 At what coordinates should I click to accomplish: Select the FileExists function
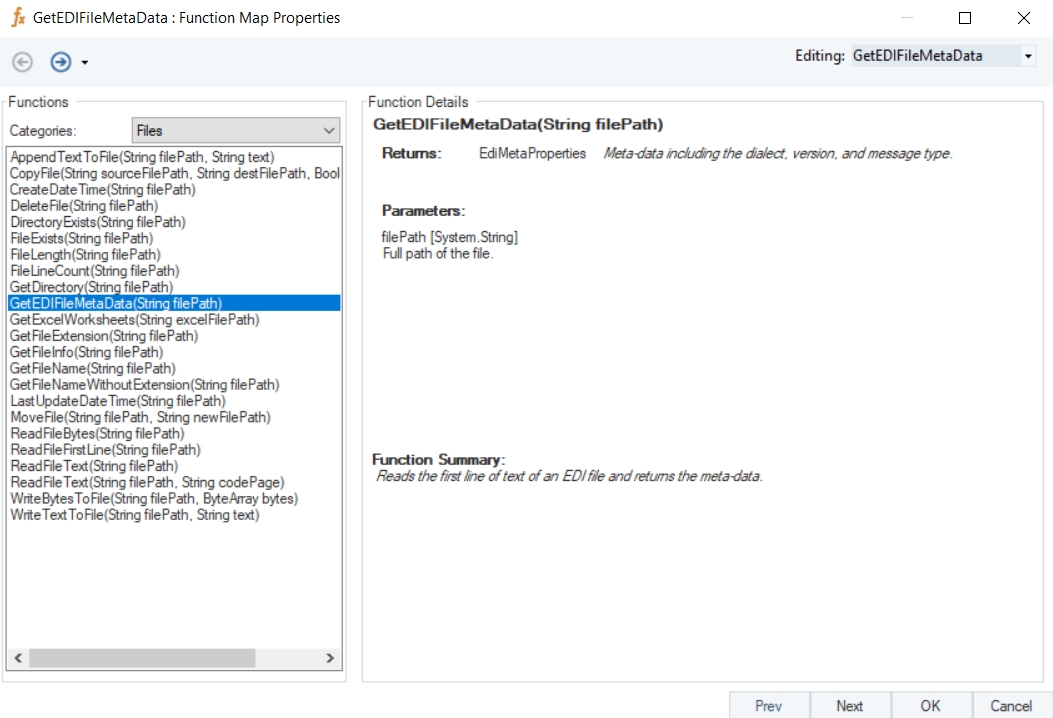pyautogui.click(x=81, y=238)
